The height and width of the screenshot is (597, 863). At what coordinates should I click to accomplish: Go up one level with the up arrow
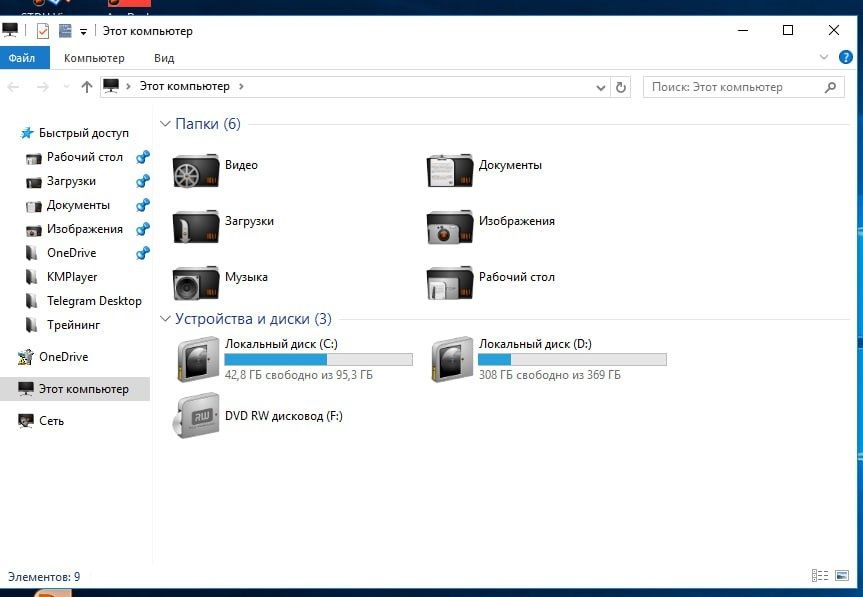[86, 87]
